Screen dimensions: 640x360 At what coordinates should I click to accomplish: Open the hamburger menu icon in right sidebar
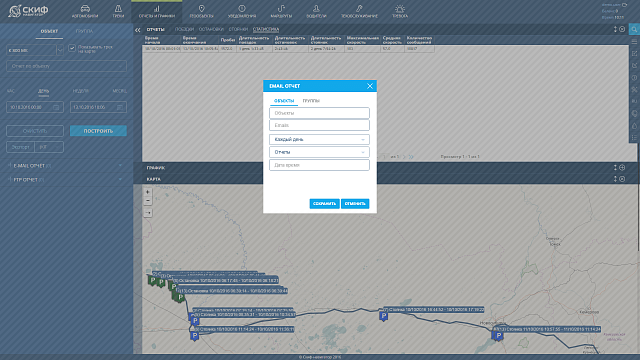tap(634, 42)
